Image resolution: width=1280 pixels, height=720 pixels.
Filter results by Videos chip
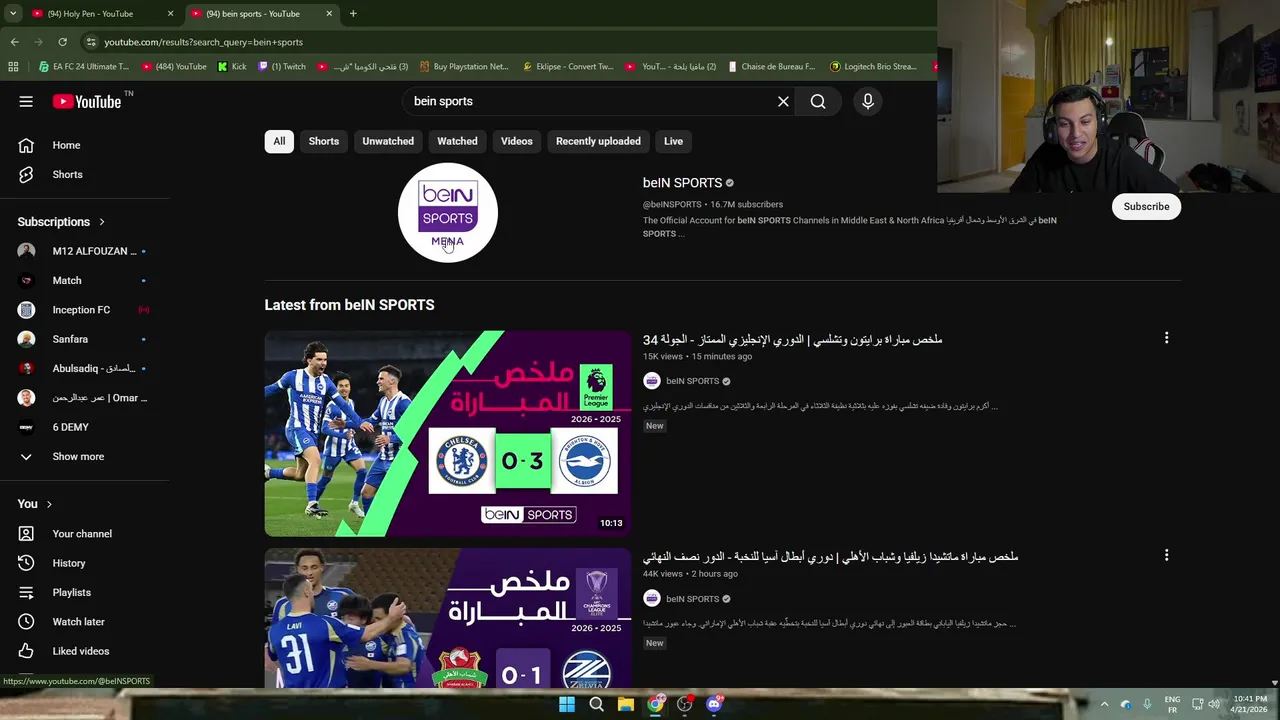coord(516,141)
